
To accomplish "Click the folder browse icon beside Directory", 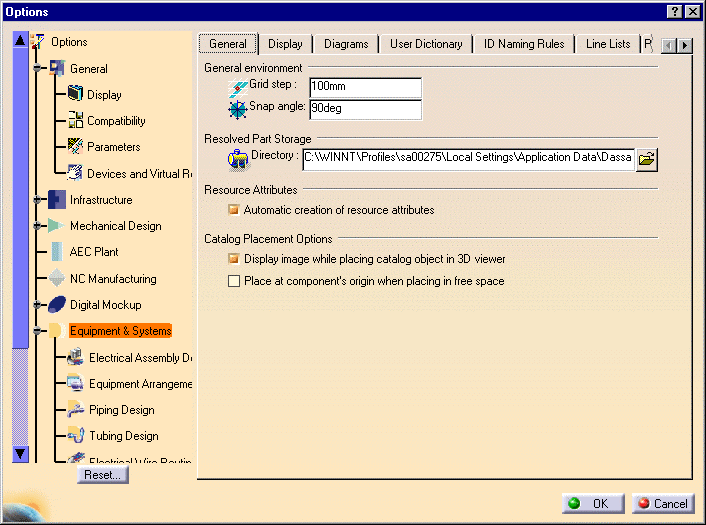I will [x=648, y=158].
